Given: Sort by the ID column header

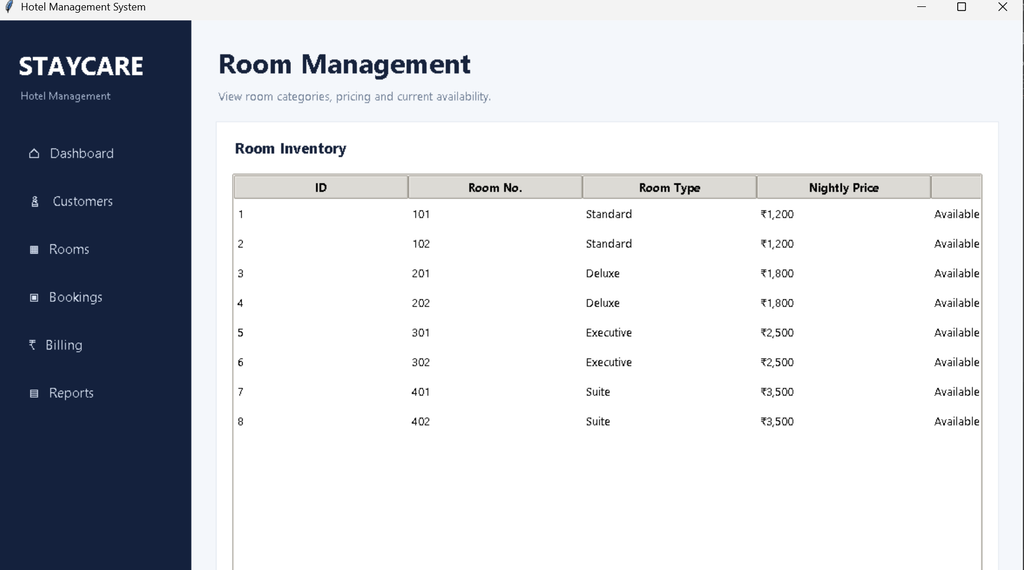Looking at the screenshot, I should 321,187.
